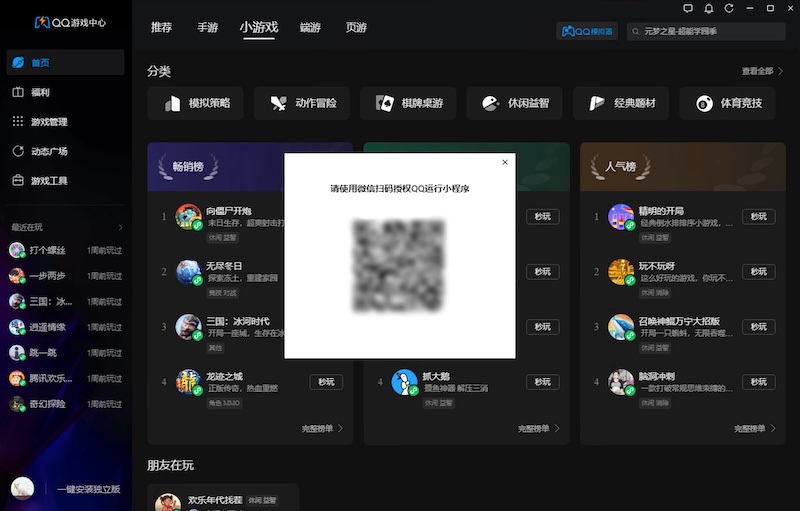The image size is (800, 511).
Task: Click 秒玩 for 龙迹之城
Action: click(327, 382)
